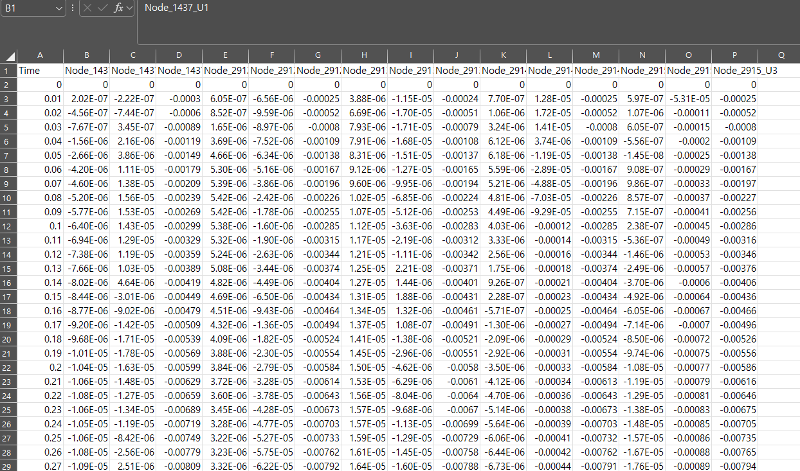This screenshot has width=800, height=471.
Task: Select column O header
Action: 688,56
